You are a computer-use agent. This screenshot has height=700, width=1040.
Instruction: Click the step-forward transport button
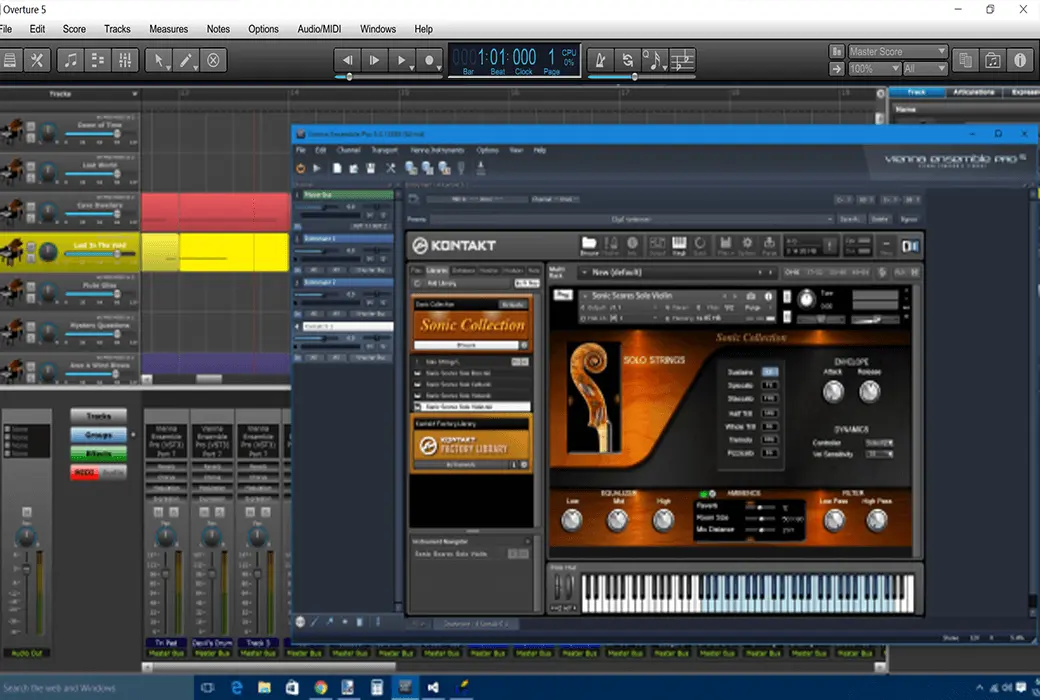pos(374,60)
